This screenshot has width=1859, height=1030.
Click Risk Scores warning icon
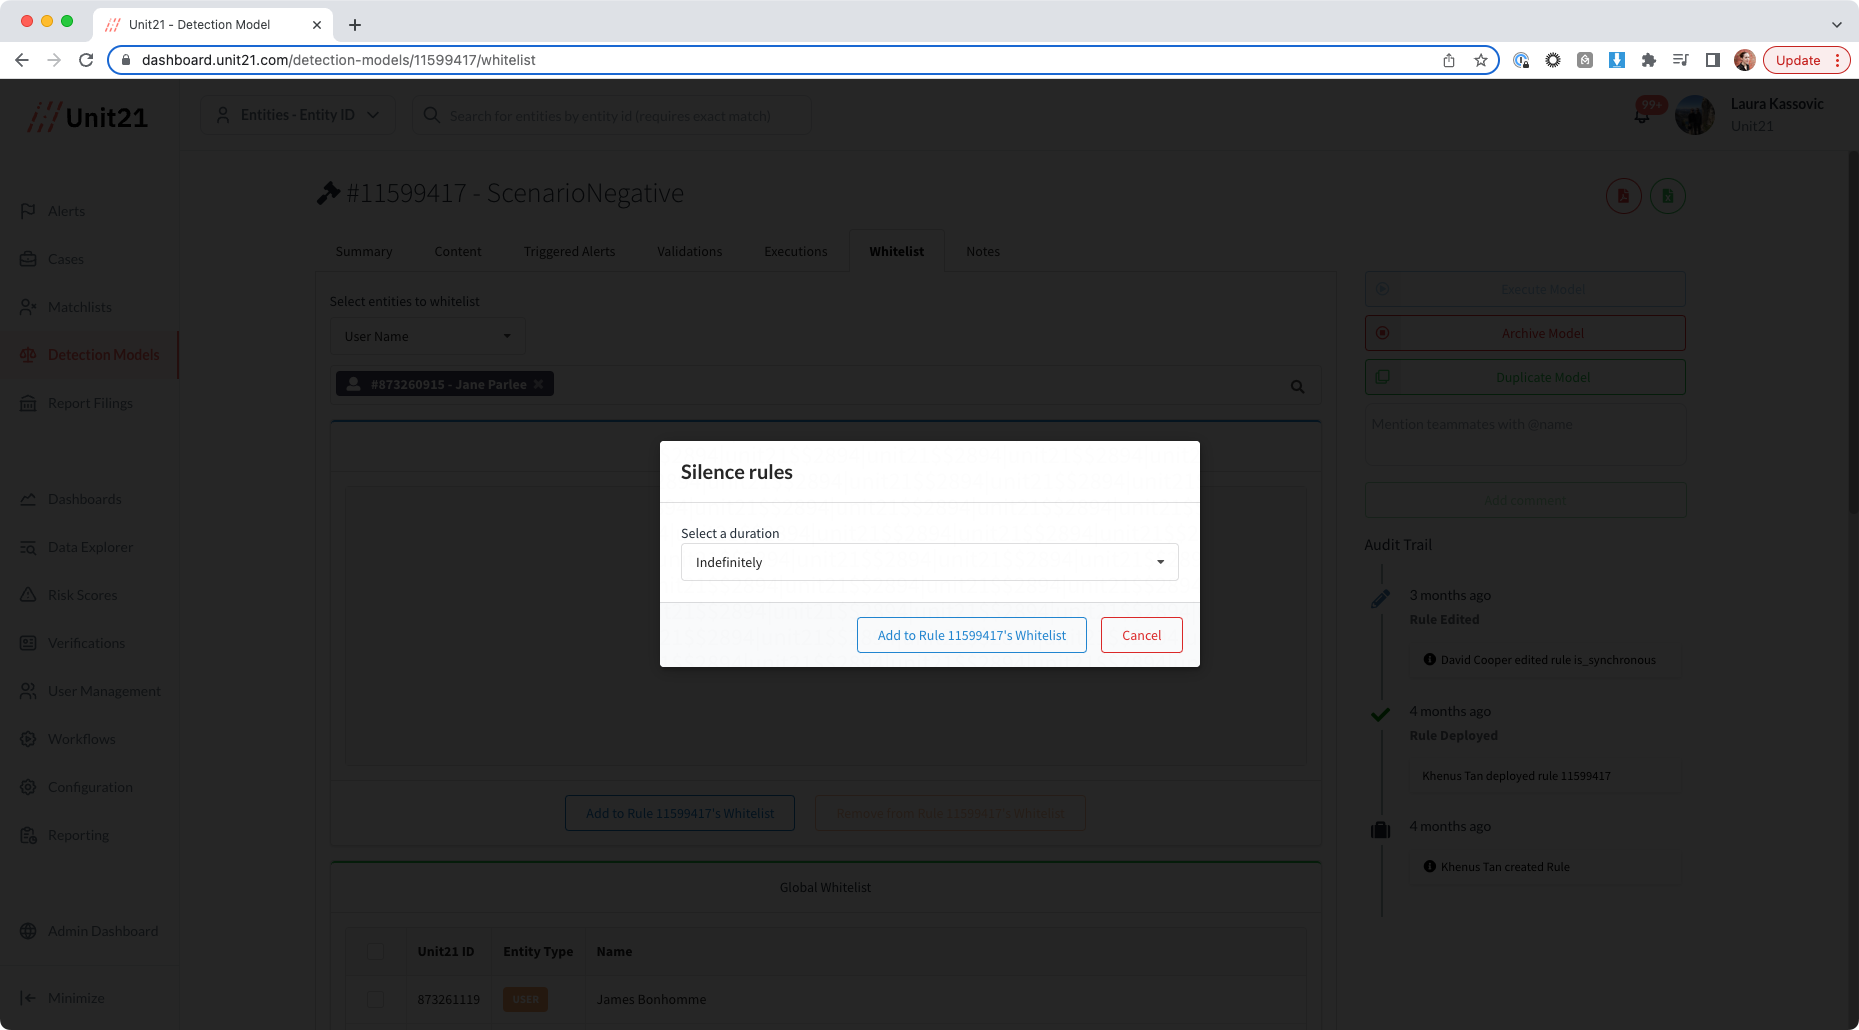point(28,595)
